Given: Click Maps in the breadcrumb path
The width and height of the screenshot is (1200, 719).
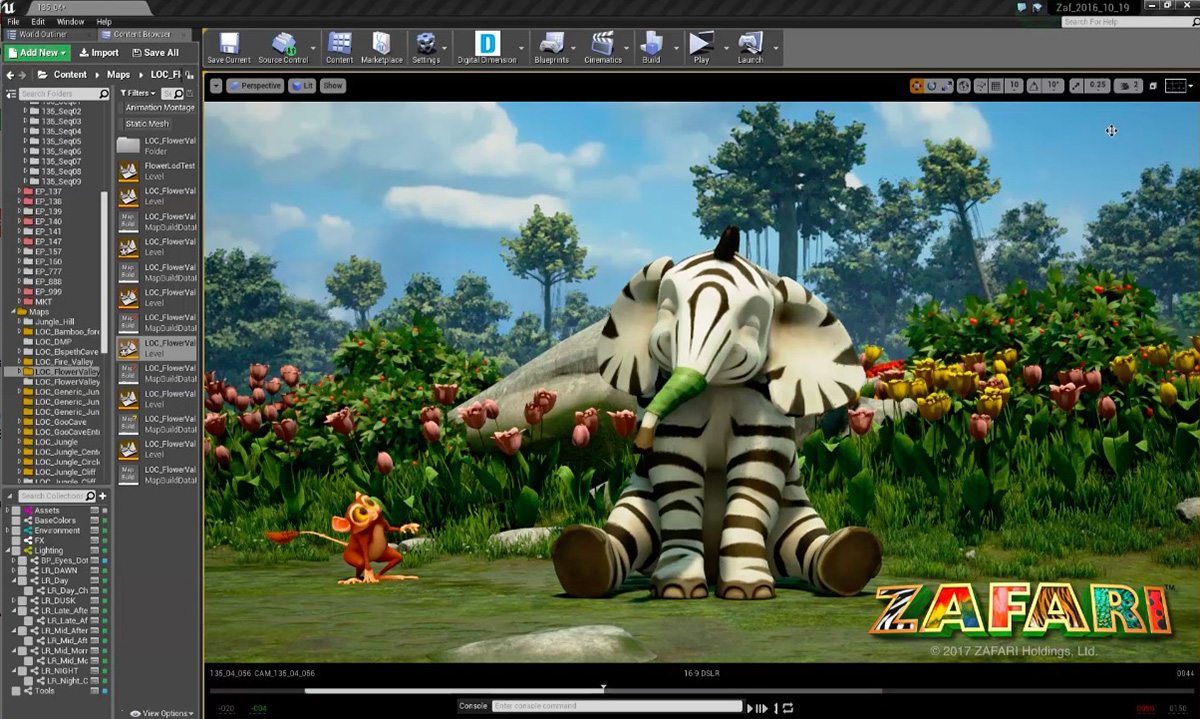Looking at the screenshot, I should (118, 75).
